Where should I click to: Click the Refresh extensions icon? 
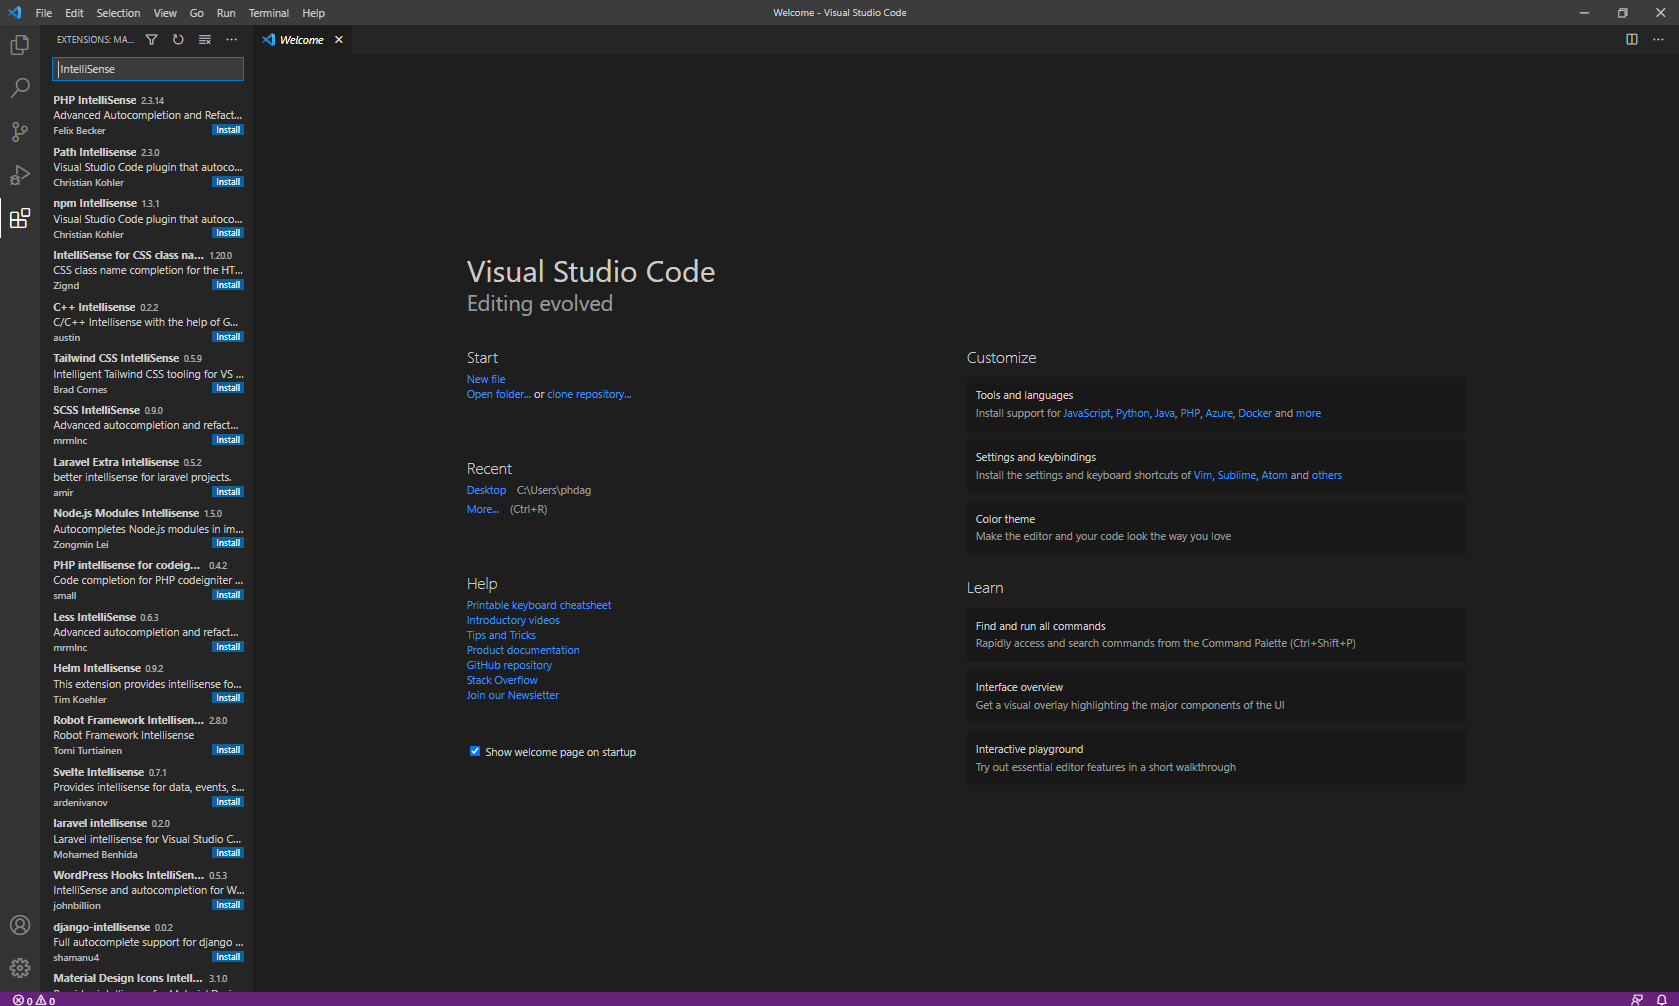pyautogui.click(x=178, y=40)
